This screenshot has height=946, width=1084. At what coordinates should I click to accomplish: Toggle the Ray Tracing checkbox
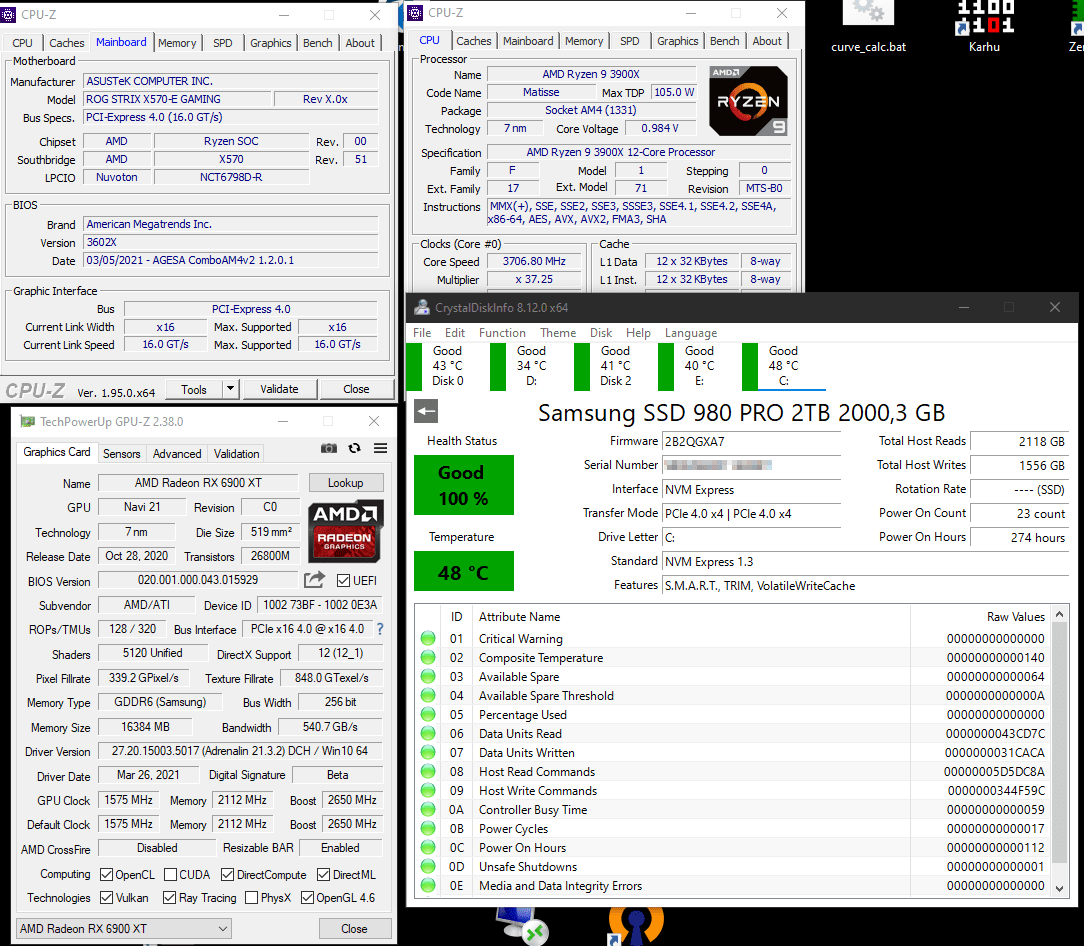pyautogui.click(x=169, y=898)
